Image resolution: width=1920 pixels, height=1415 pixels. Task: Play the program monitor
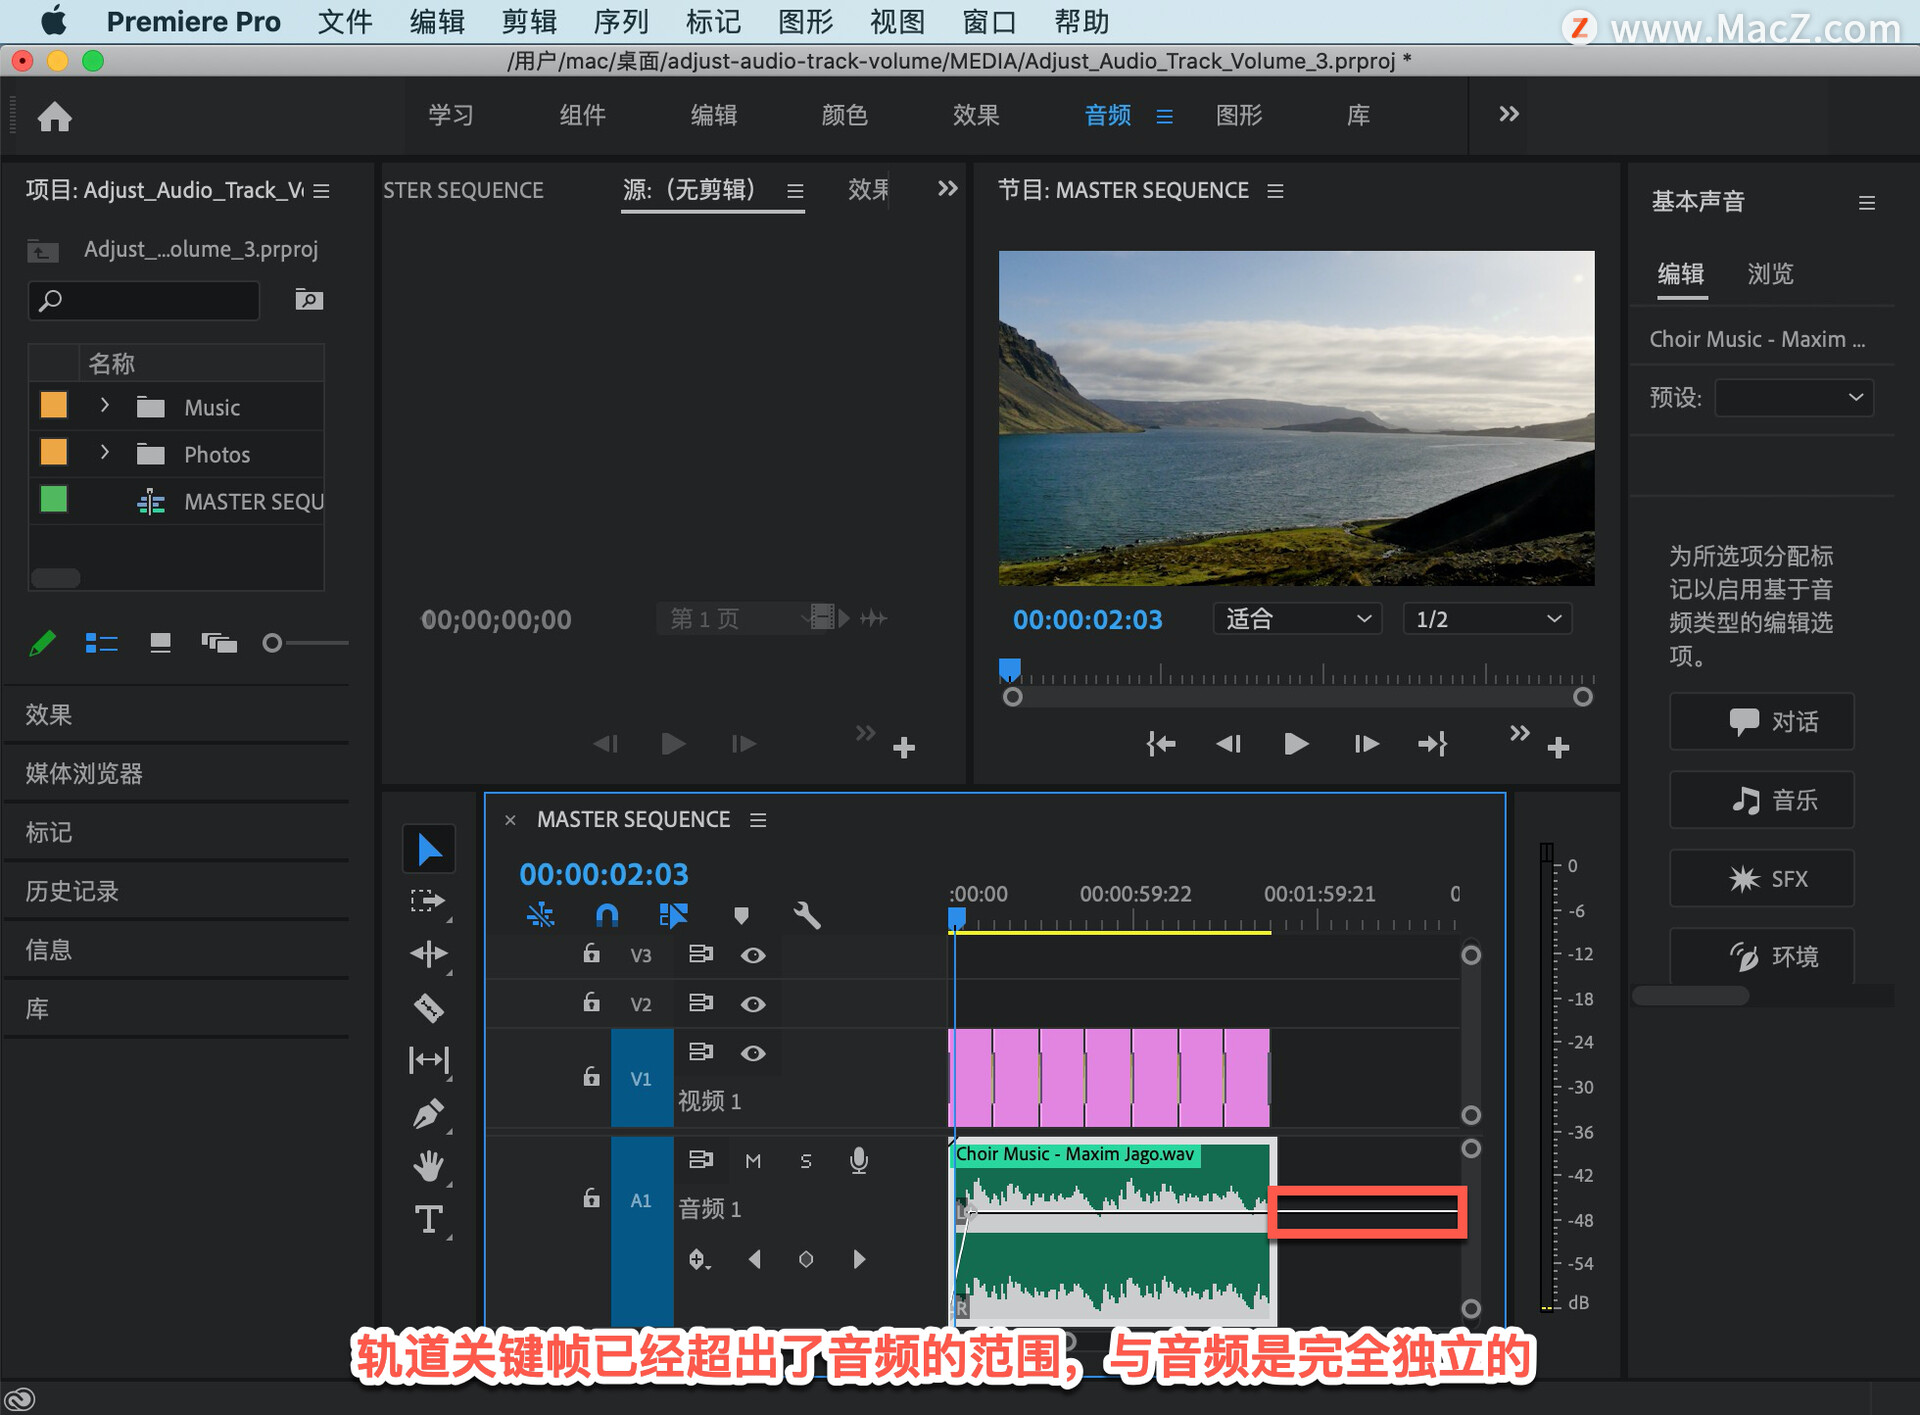tap(1296, 744)
